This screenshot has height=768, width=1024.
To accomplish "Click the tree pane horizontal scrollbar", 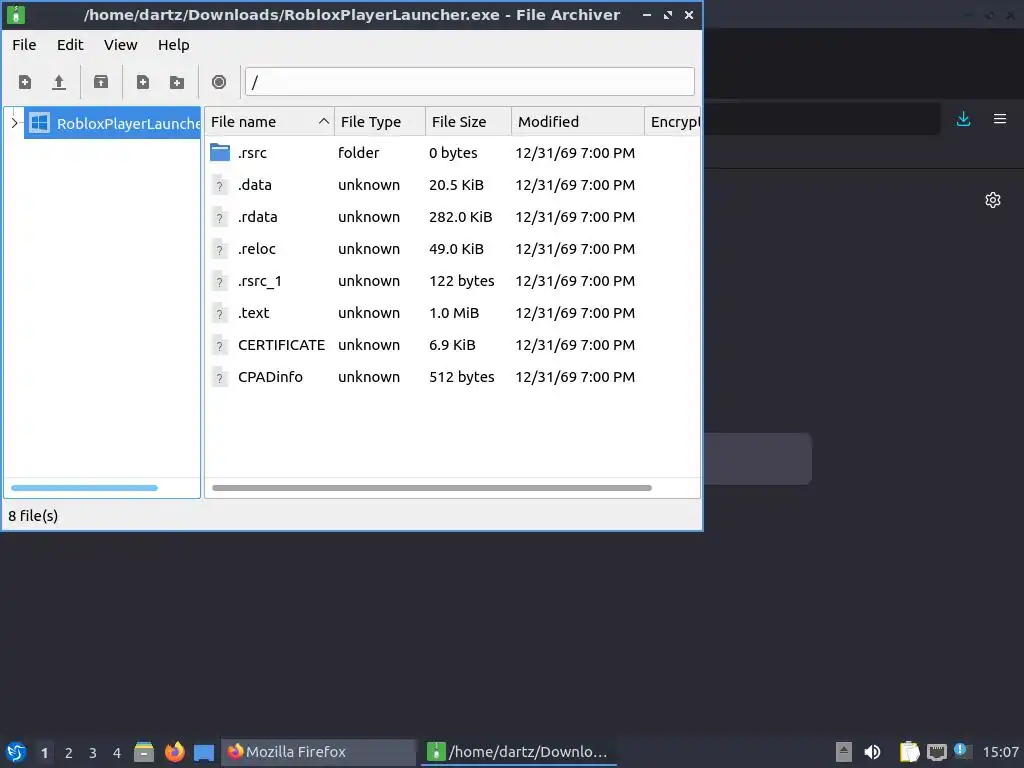I will pyautogui.click(x=84, y=488).
